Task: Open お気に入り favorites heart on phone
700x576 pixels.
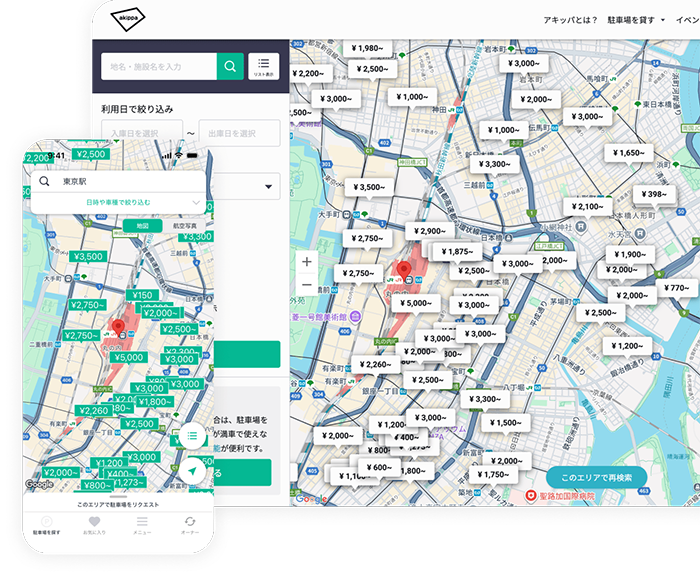Action: (x=94, y=525)
